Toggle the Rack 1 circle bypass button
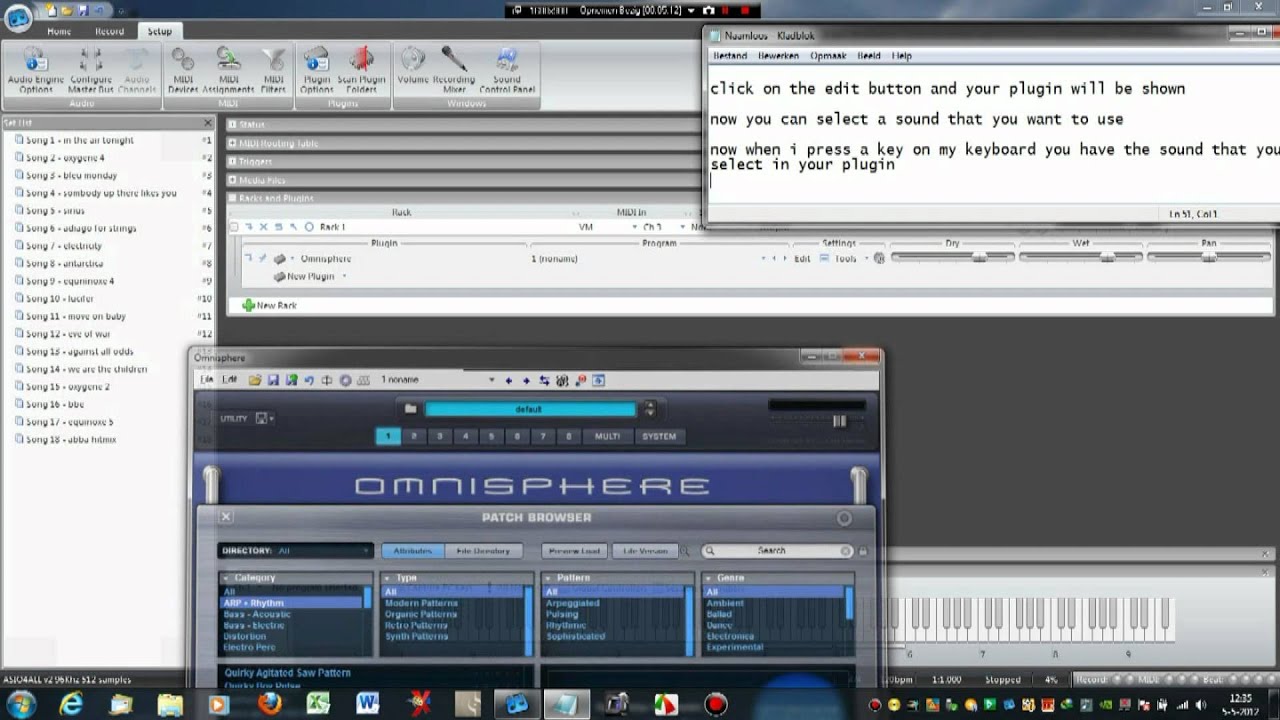 pos(309,227)
